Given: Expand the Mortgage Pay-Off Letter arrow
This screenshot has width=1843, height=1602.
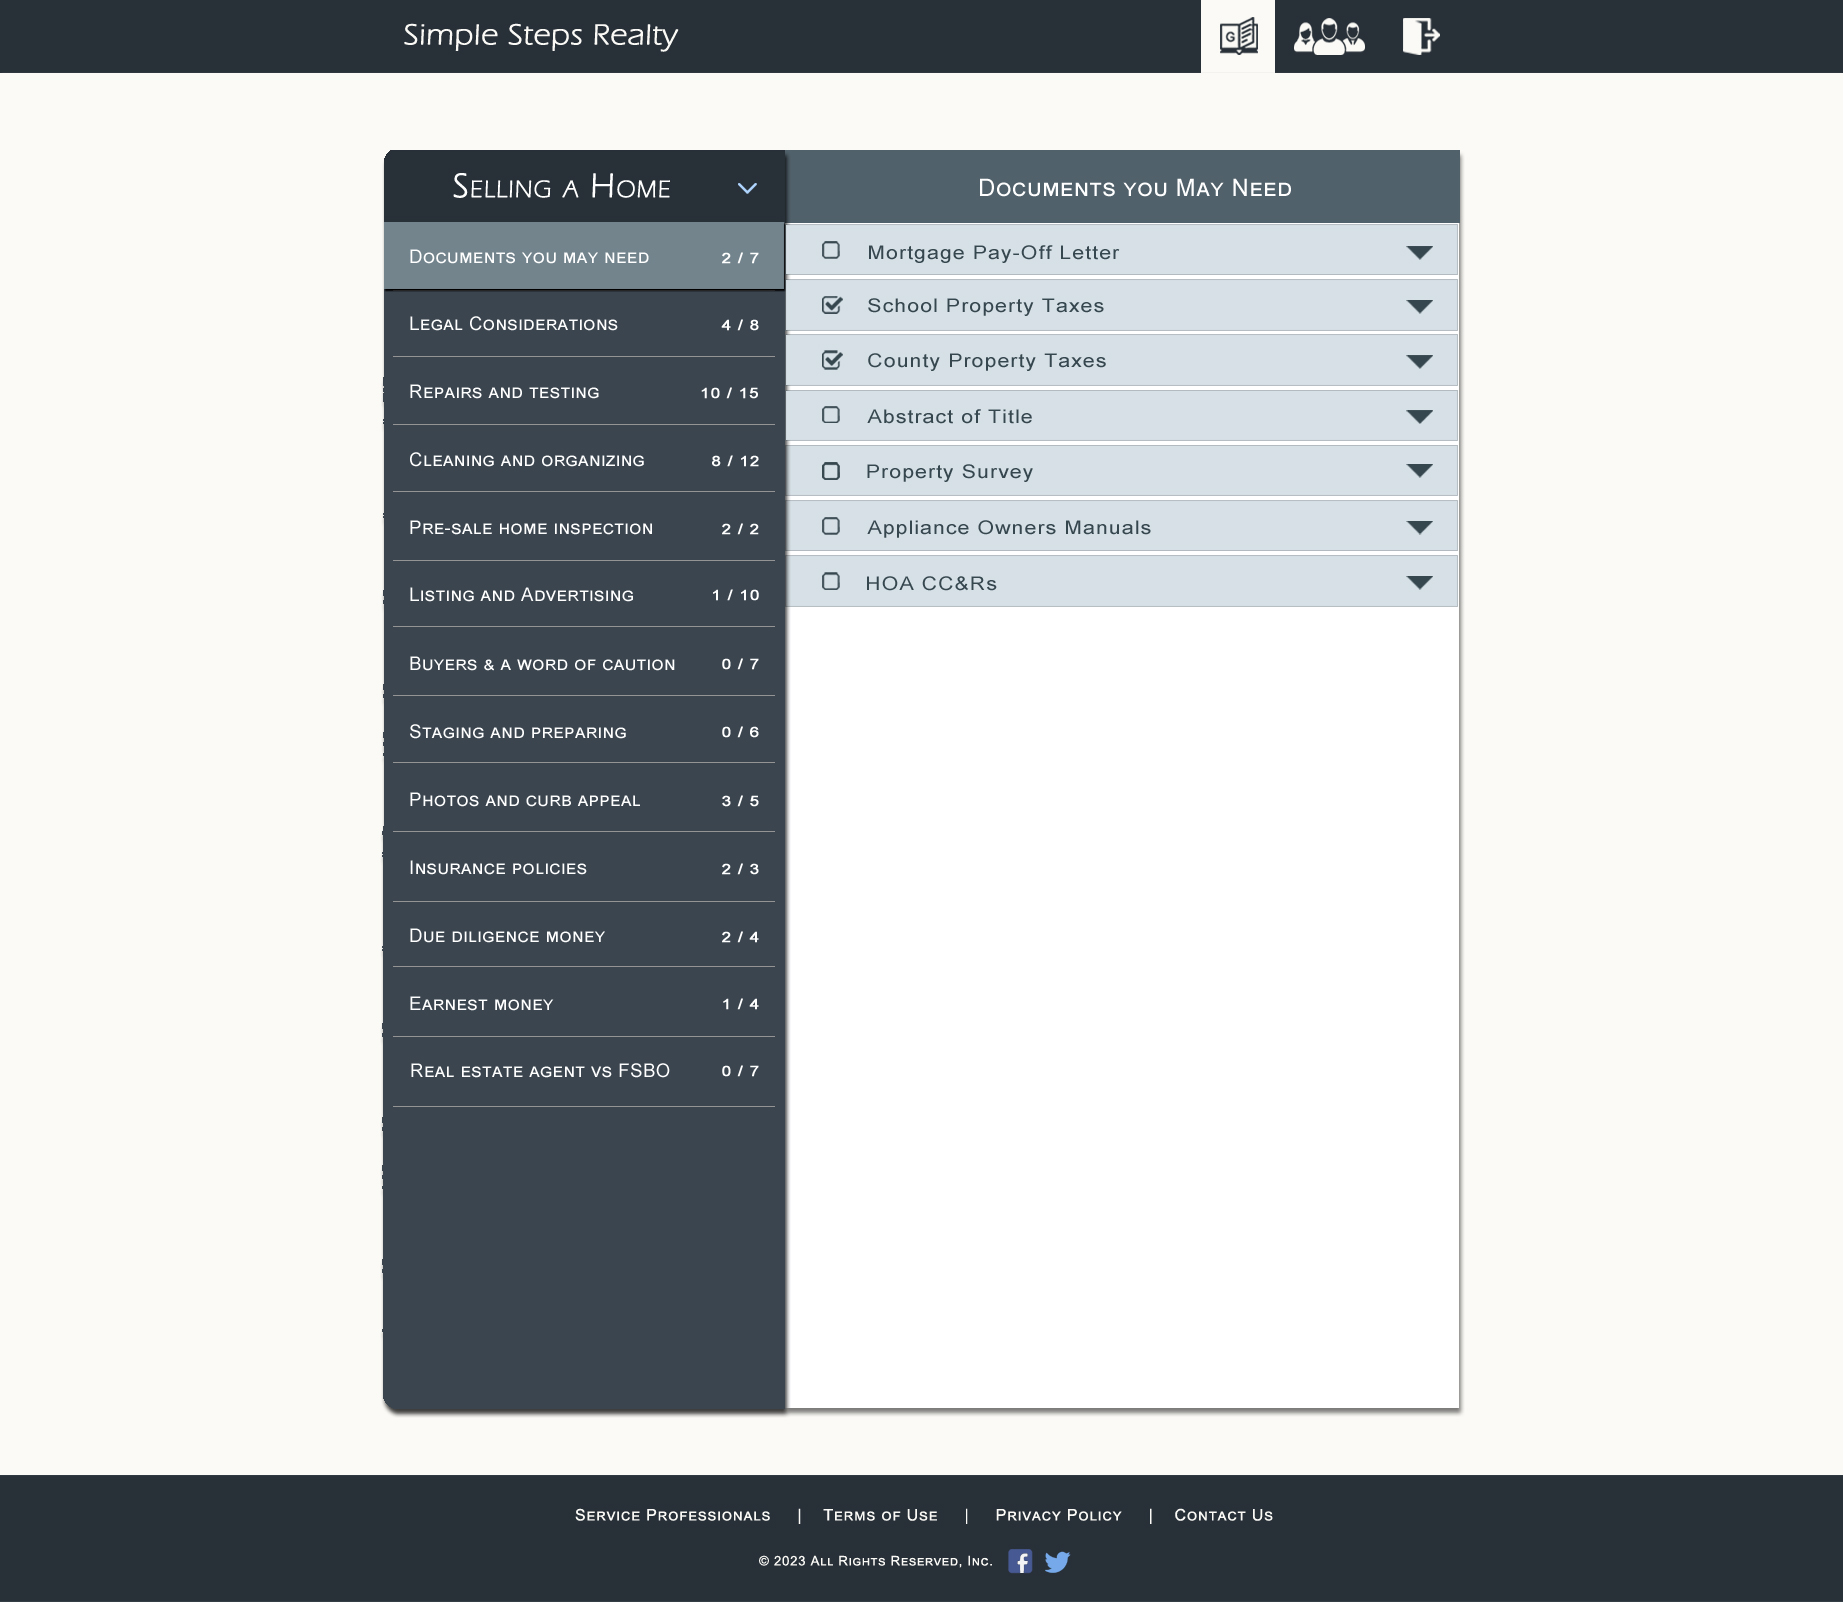Looking at the screenshot, I should coord(1419,252).
